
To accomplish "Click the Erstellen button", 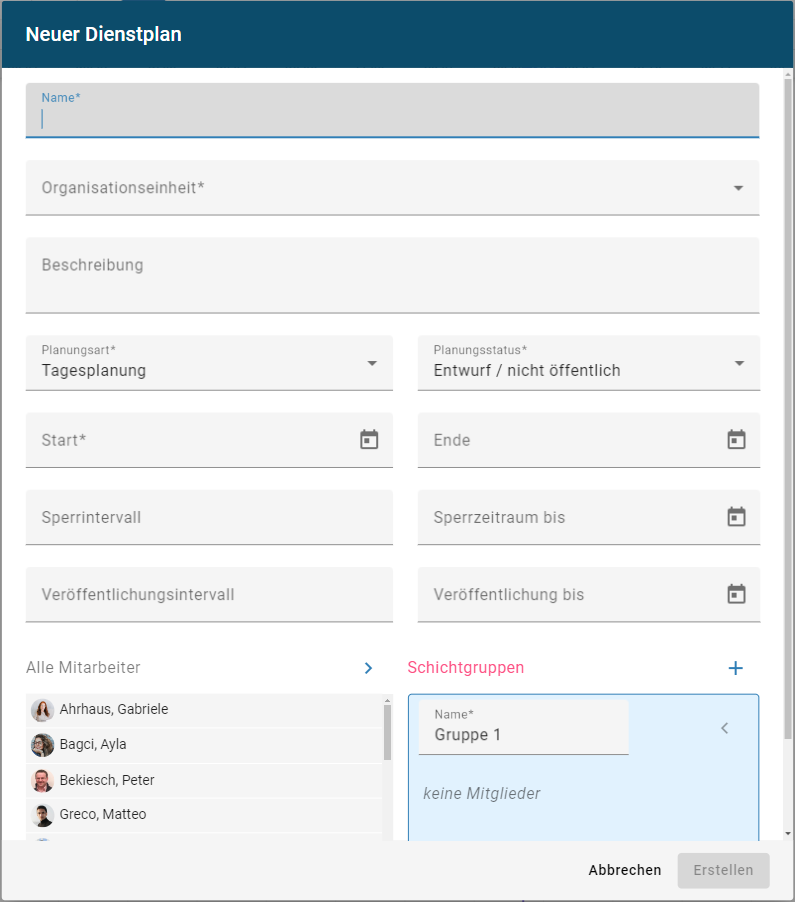I will [723, 870].
